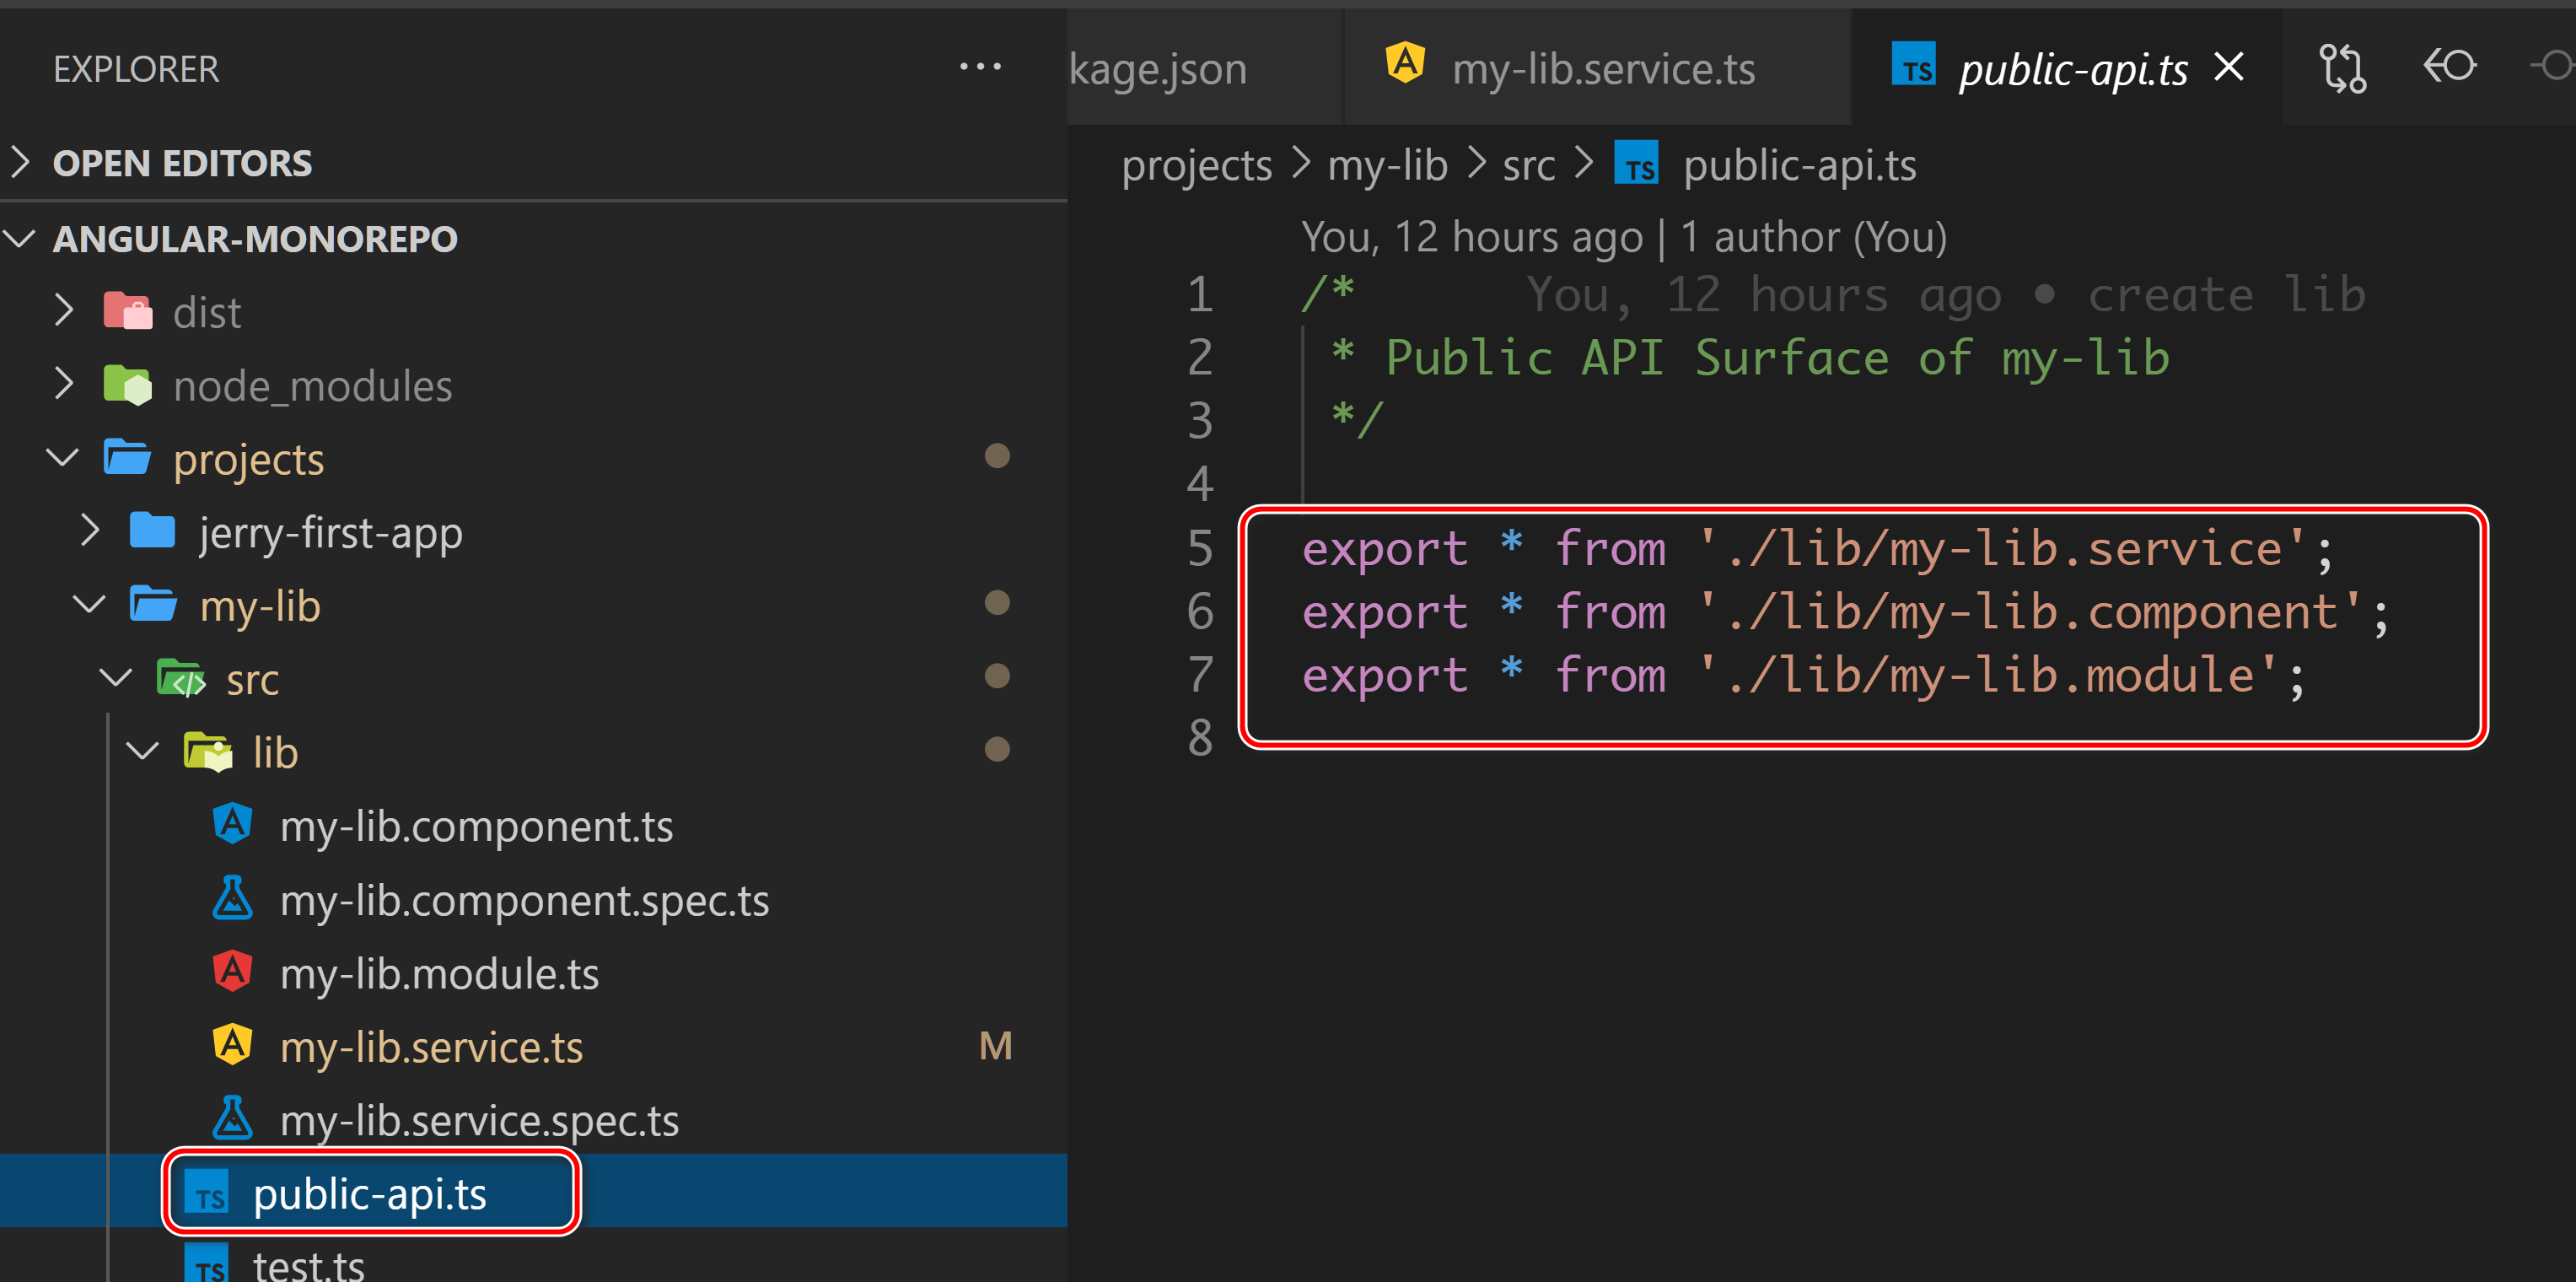Open the compare changes git icon
This screenshot has height=1282, width=2576.
pos(2342,68)
